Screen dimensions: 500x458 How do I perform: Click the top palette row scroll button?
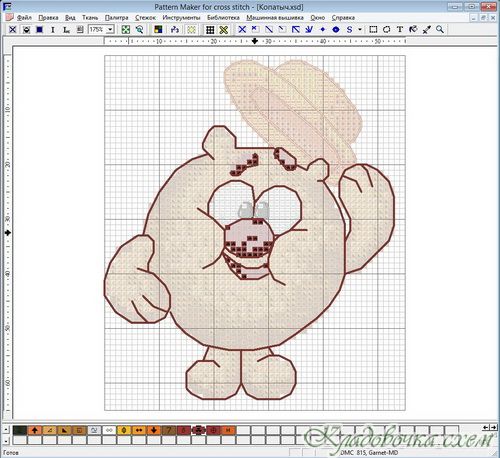[6, 430]
